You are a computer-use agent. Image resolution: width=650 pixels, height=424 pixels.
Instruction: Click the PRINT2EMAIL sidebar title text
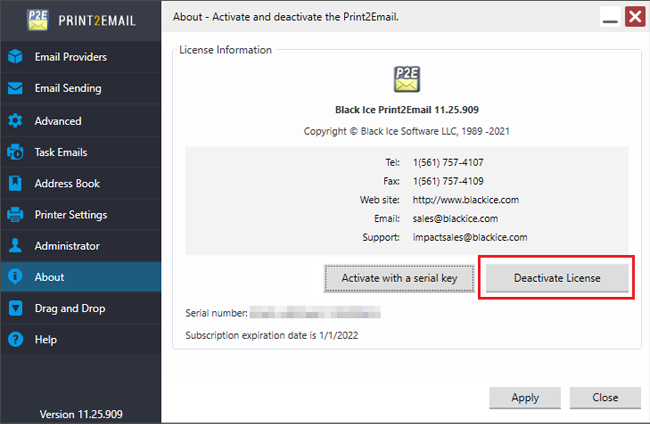97,21
